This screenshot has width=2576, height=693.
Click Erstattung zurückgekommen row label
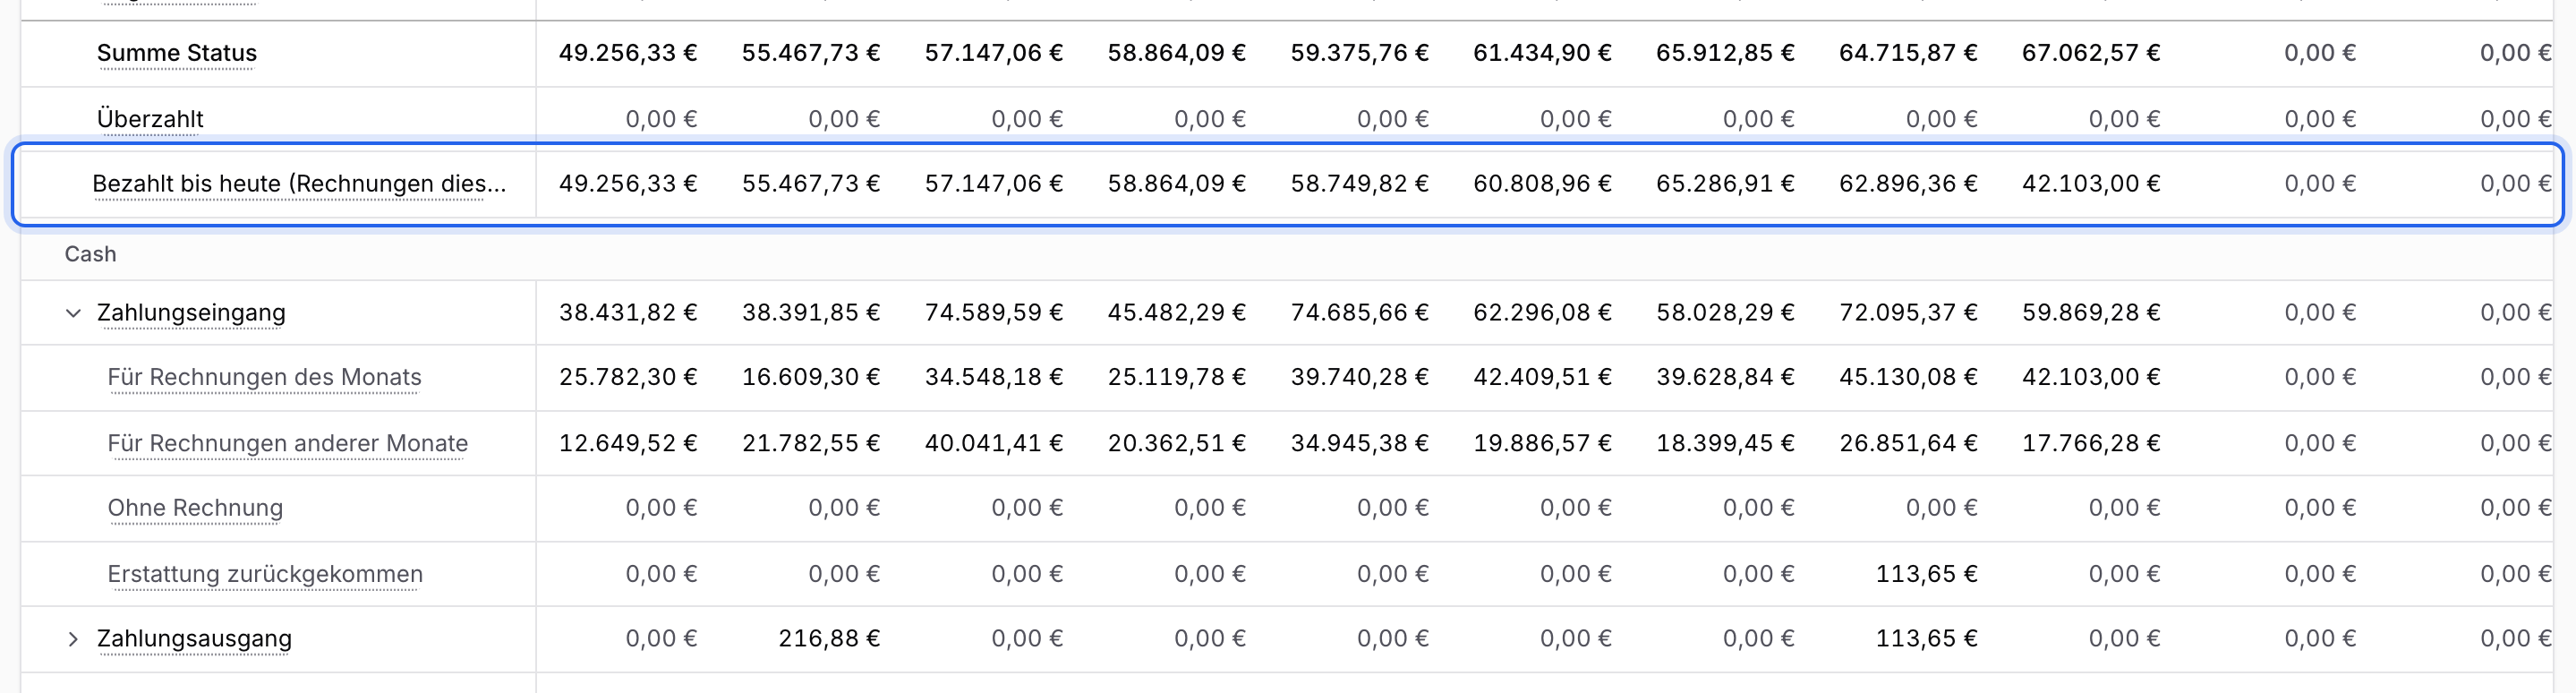tap(265, 574)
